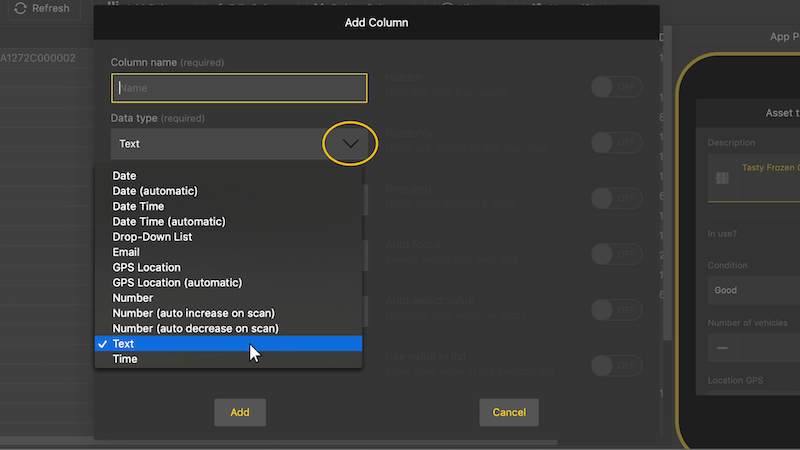Choose Drop-Down List from the data types
Viewport: 800px width, 450px height.
[x=152, y=237]
